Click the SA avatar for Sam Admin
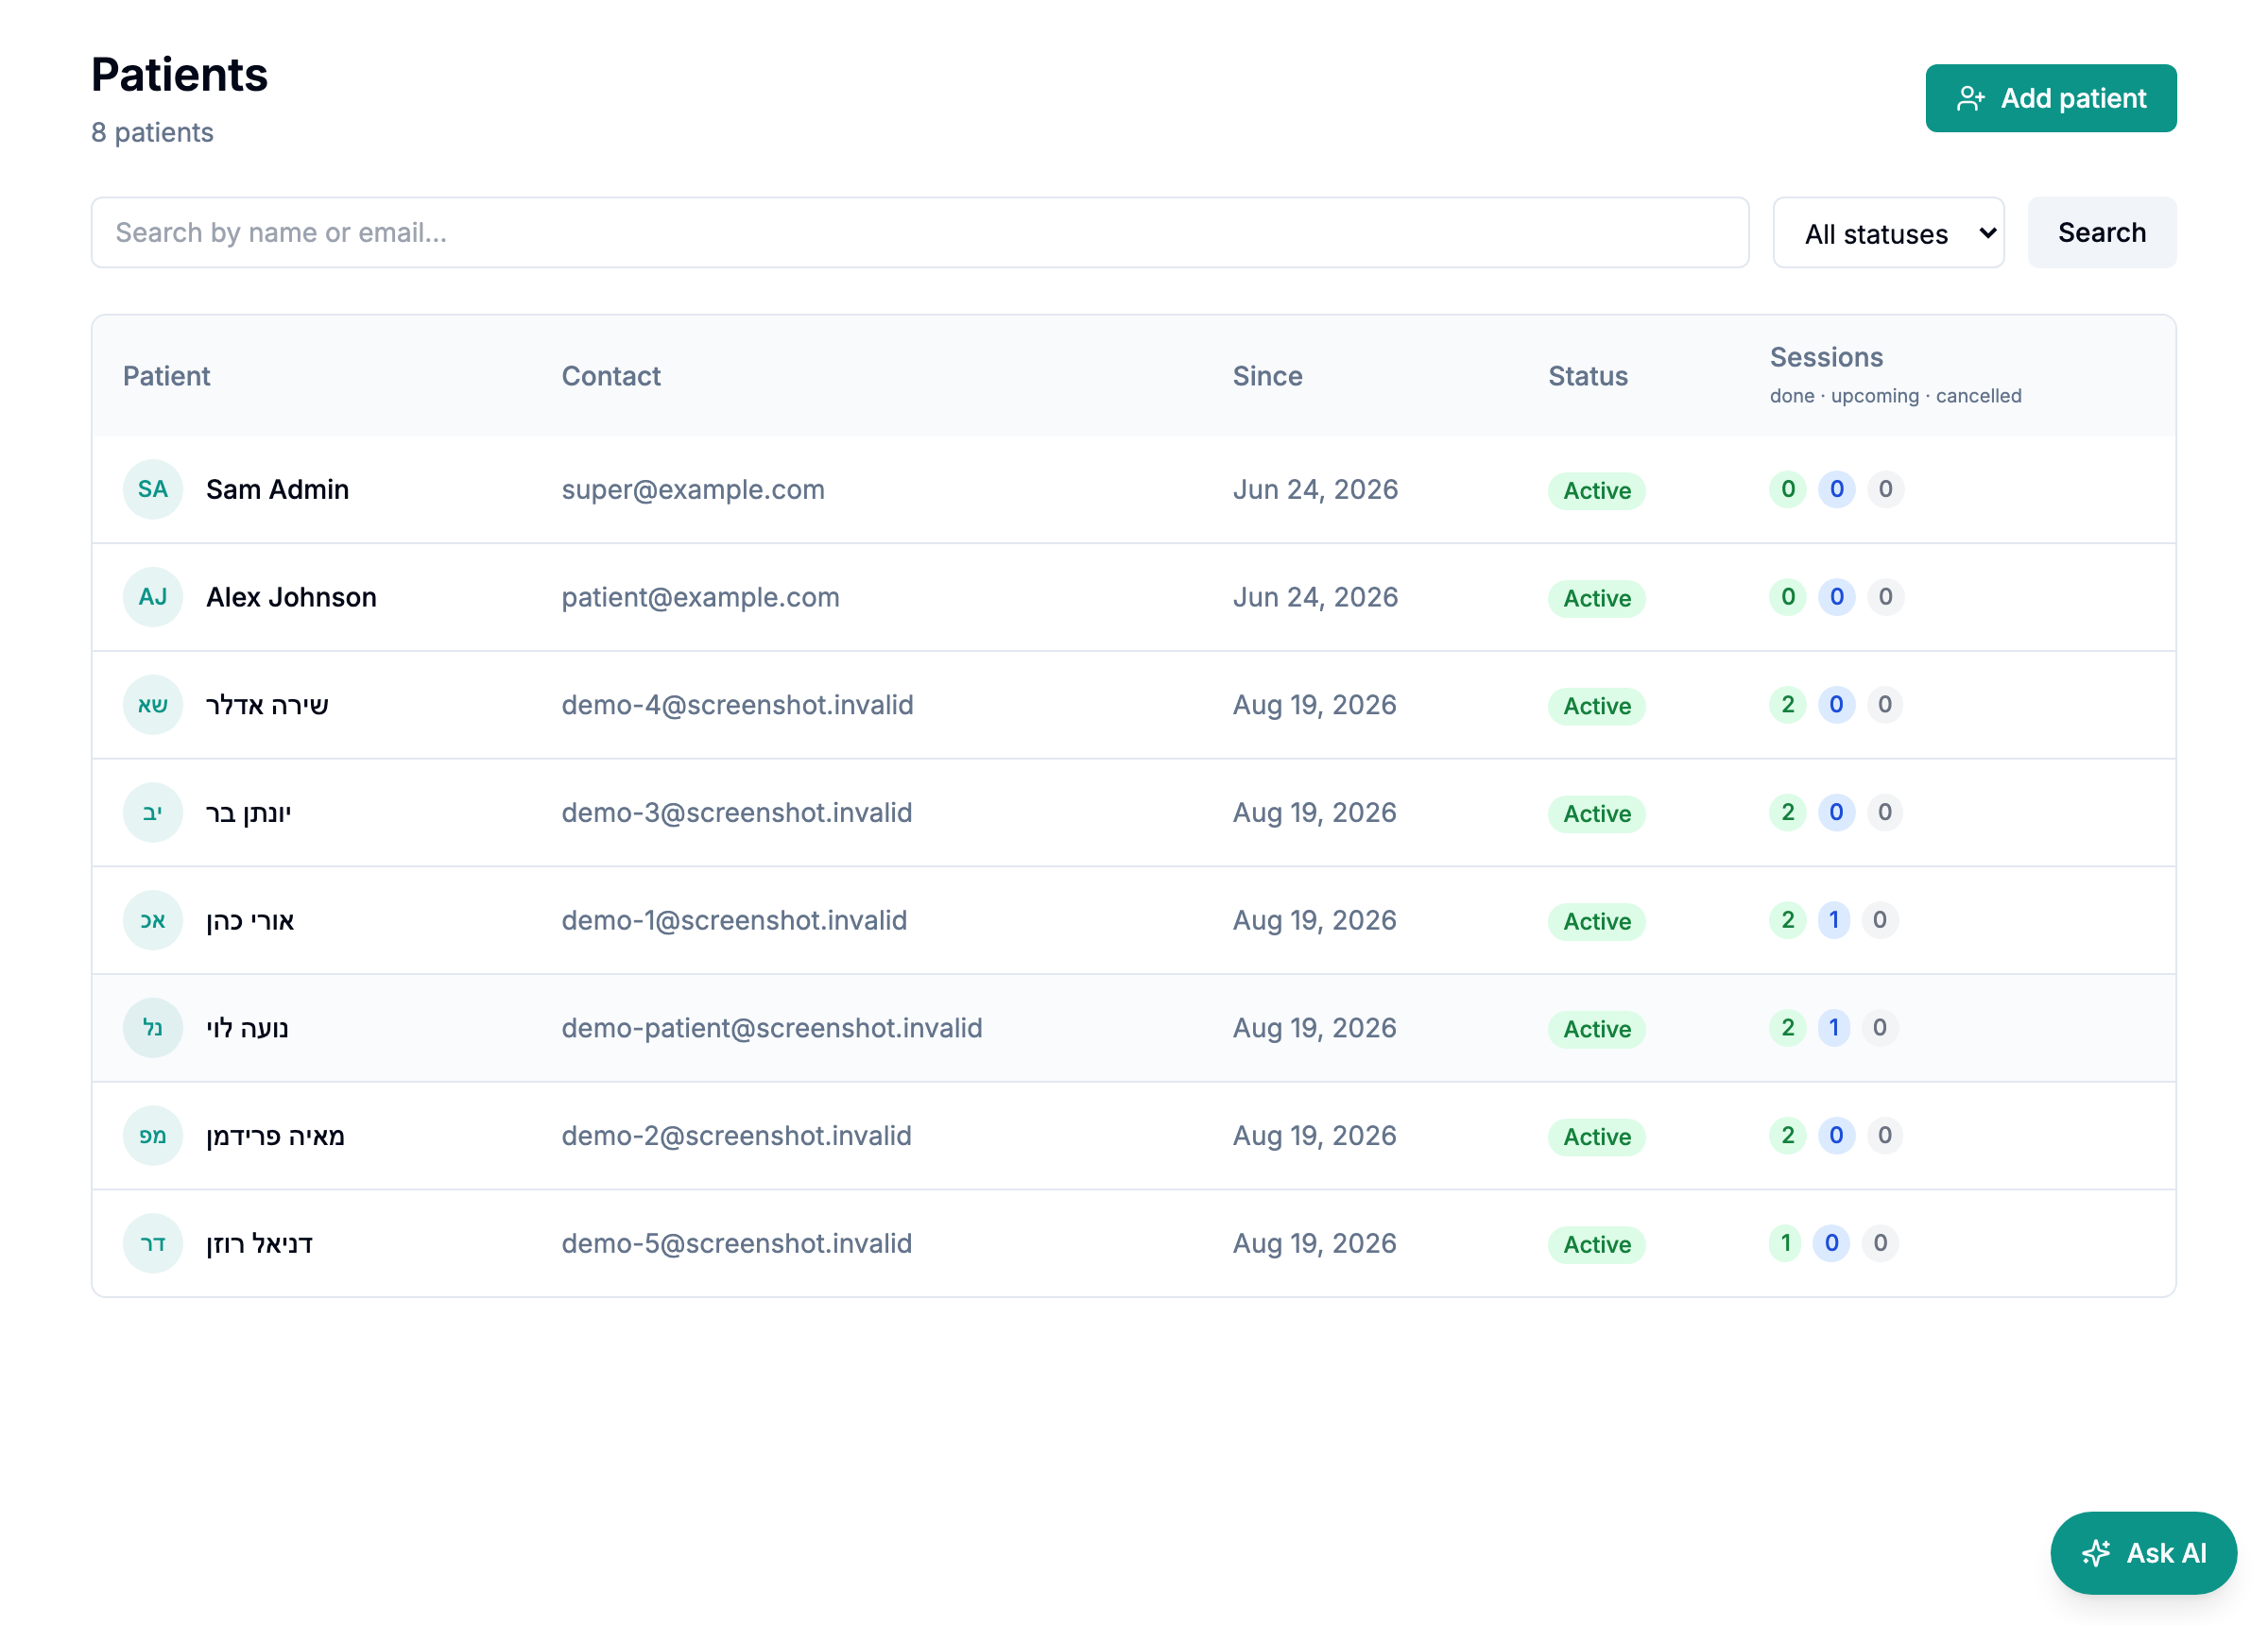The width and height of the screenshot is (2268, 1625). pos(153,489)
